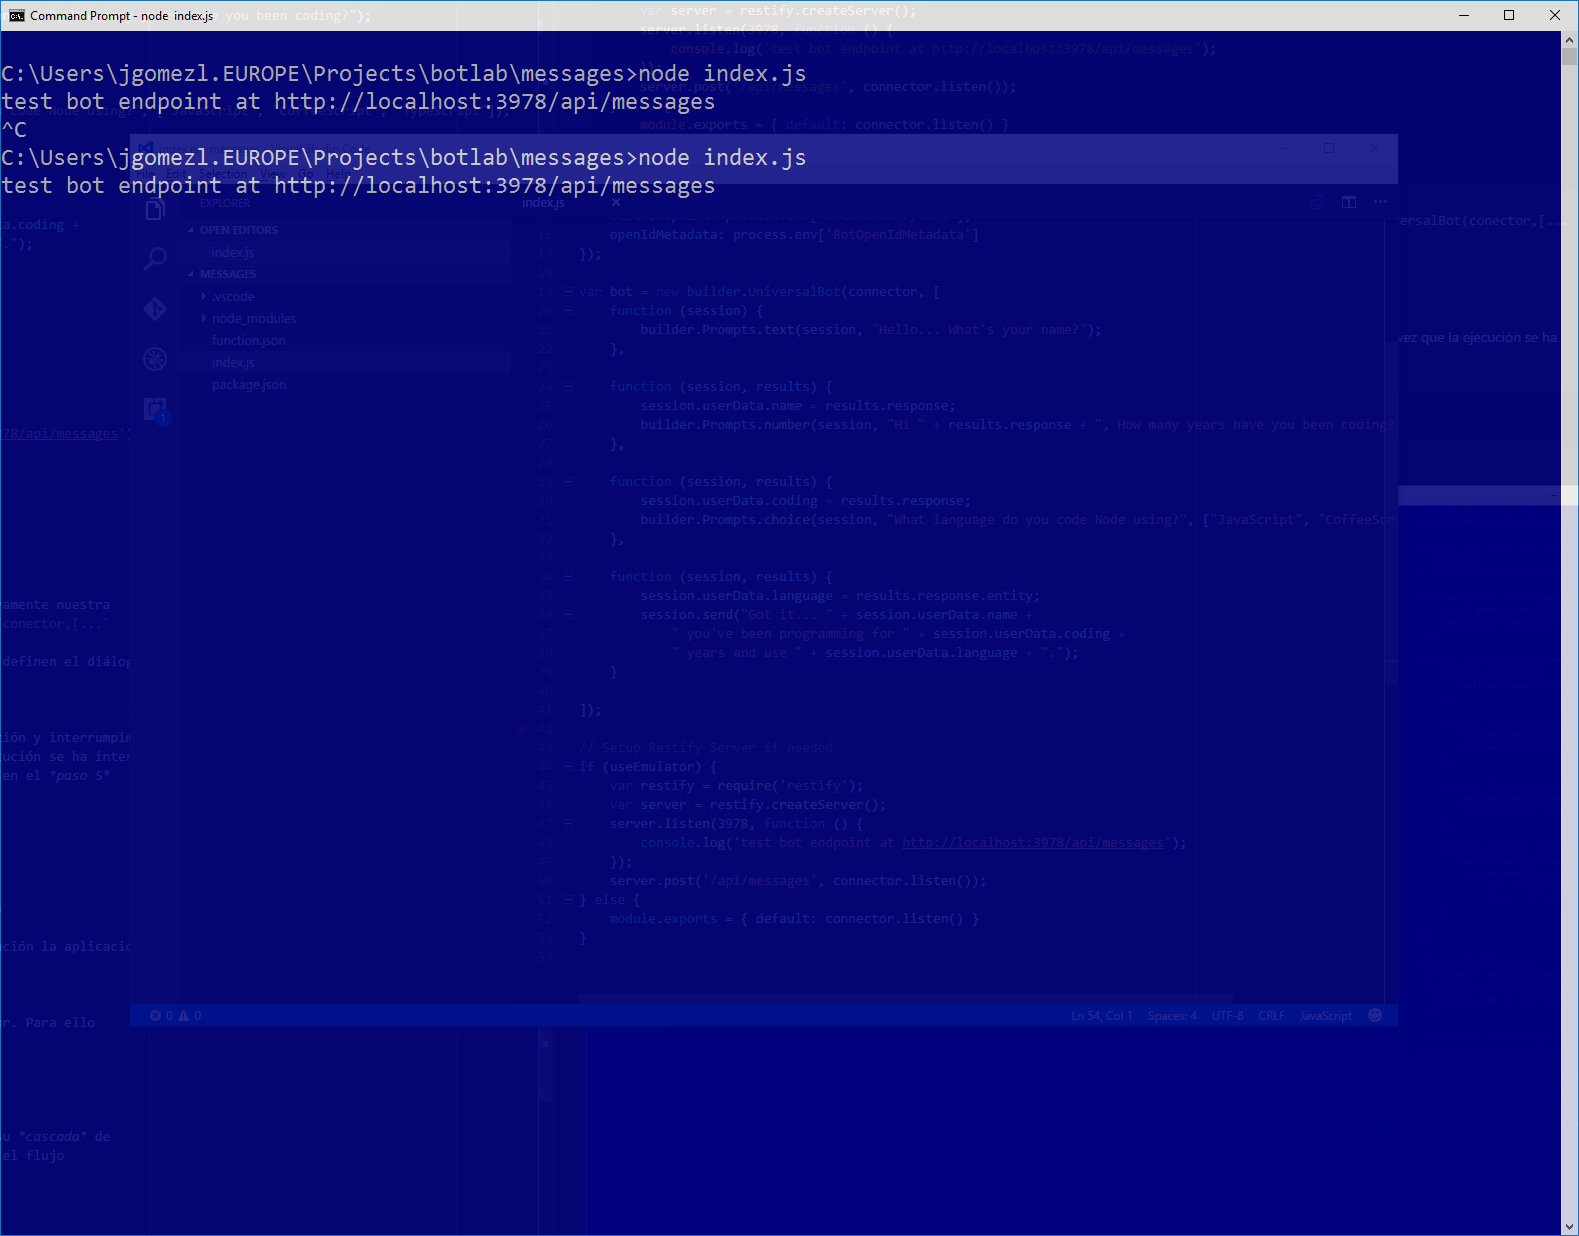Close the index.js editor tab in VS Code
1579x1236 pixels.
[x=616, y=202]
